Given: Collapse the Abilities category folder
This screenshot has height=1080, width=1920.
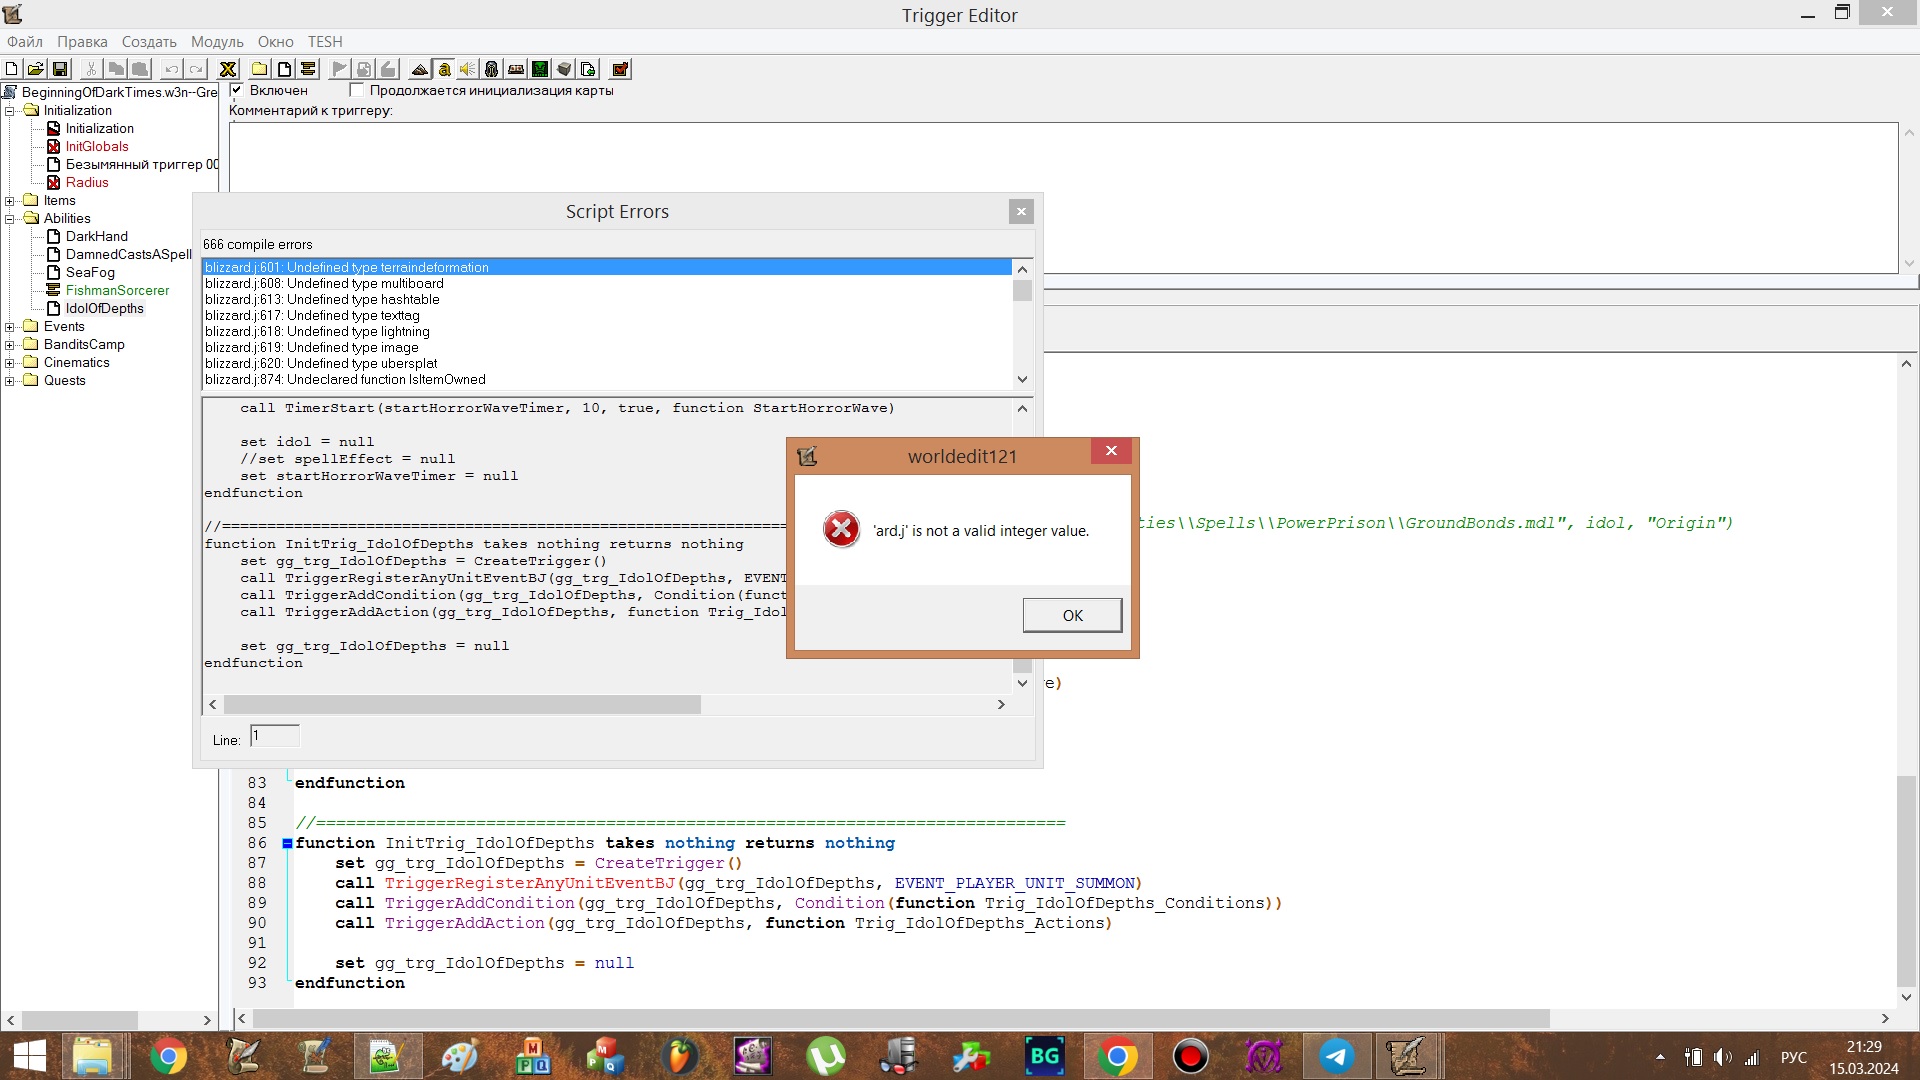Looking at the screenshot, I should point(10,219).
